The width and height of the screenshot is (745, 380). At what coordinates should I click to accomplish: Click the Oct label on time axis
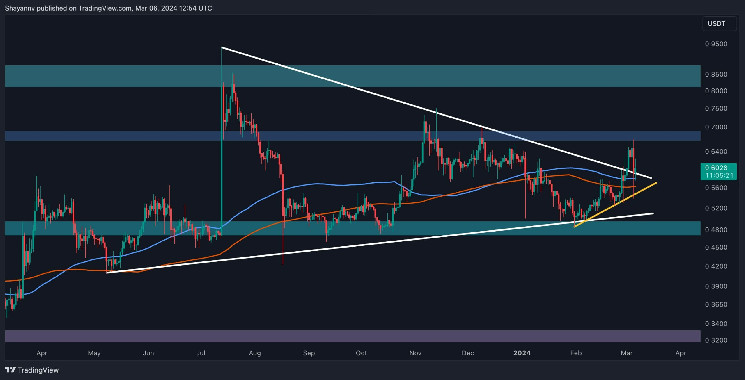[362, 353]
